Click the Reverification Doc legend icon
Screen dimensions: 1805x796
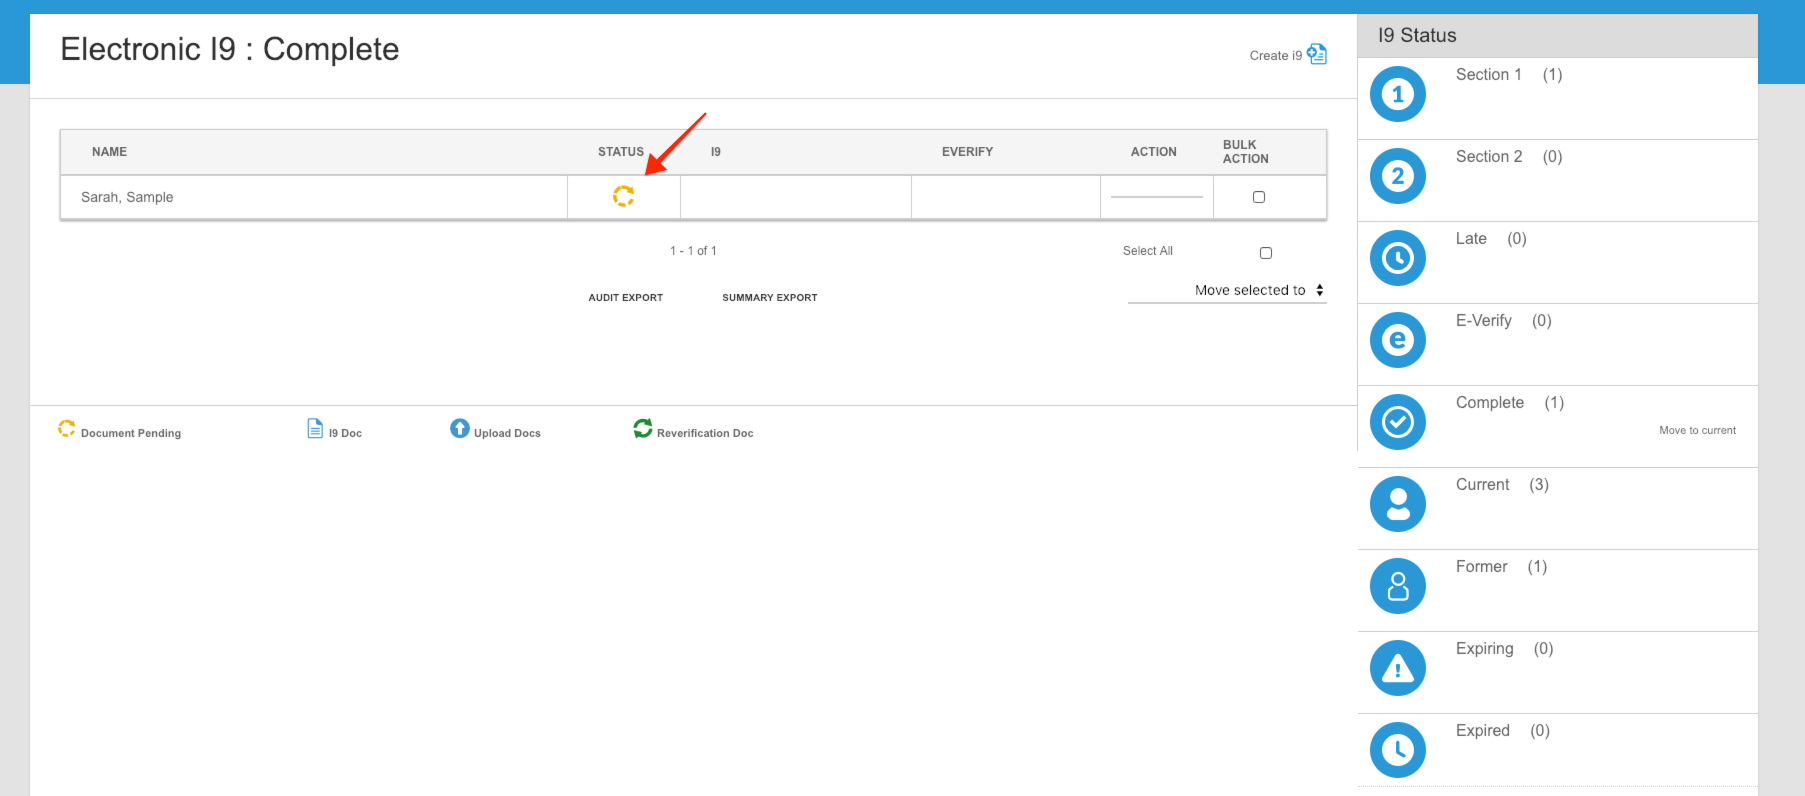642,428
